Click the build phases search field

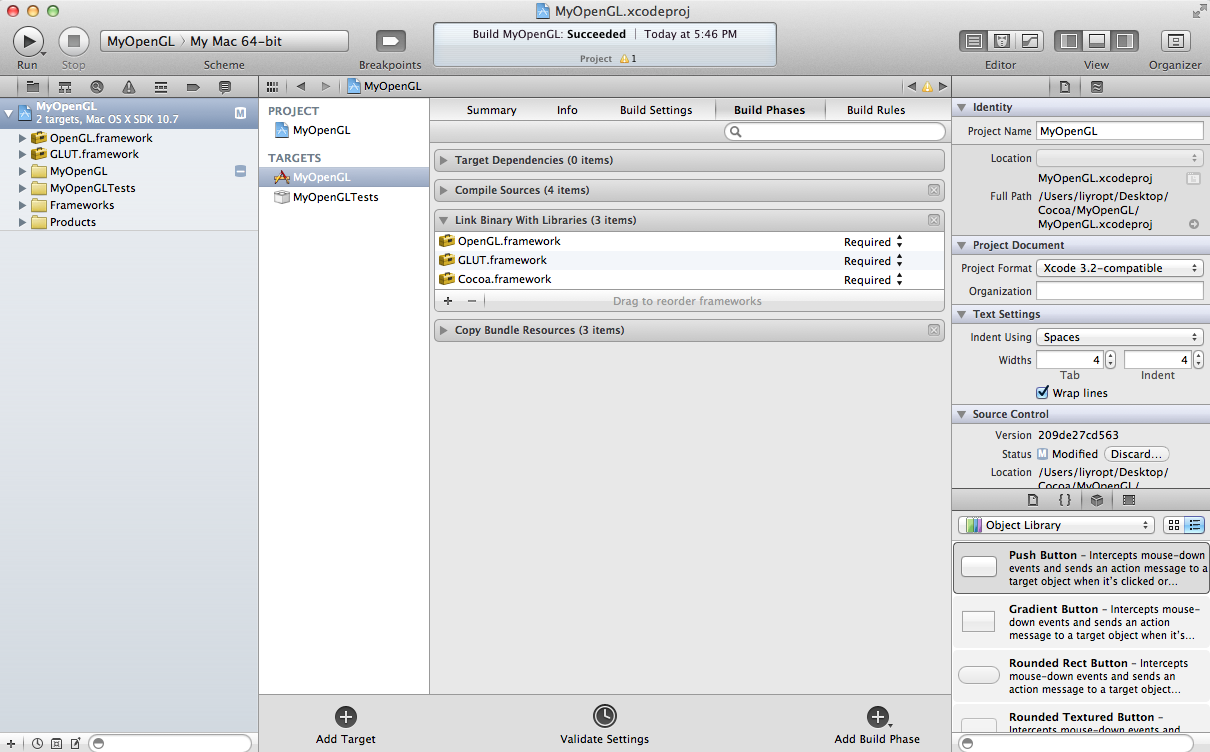(834, 132)
